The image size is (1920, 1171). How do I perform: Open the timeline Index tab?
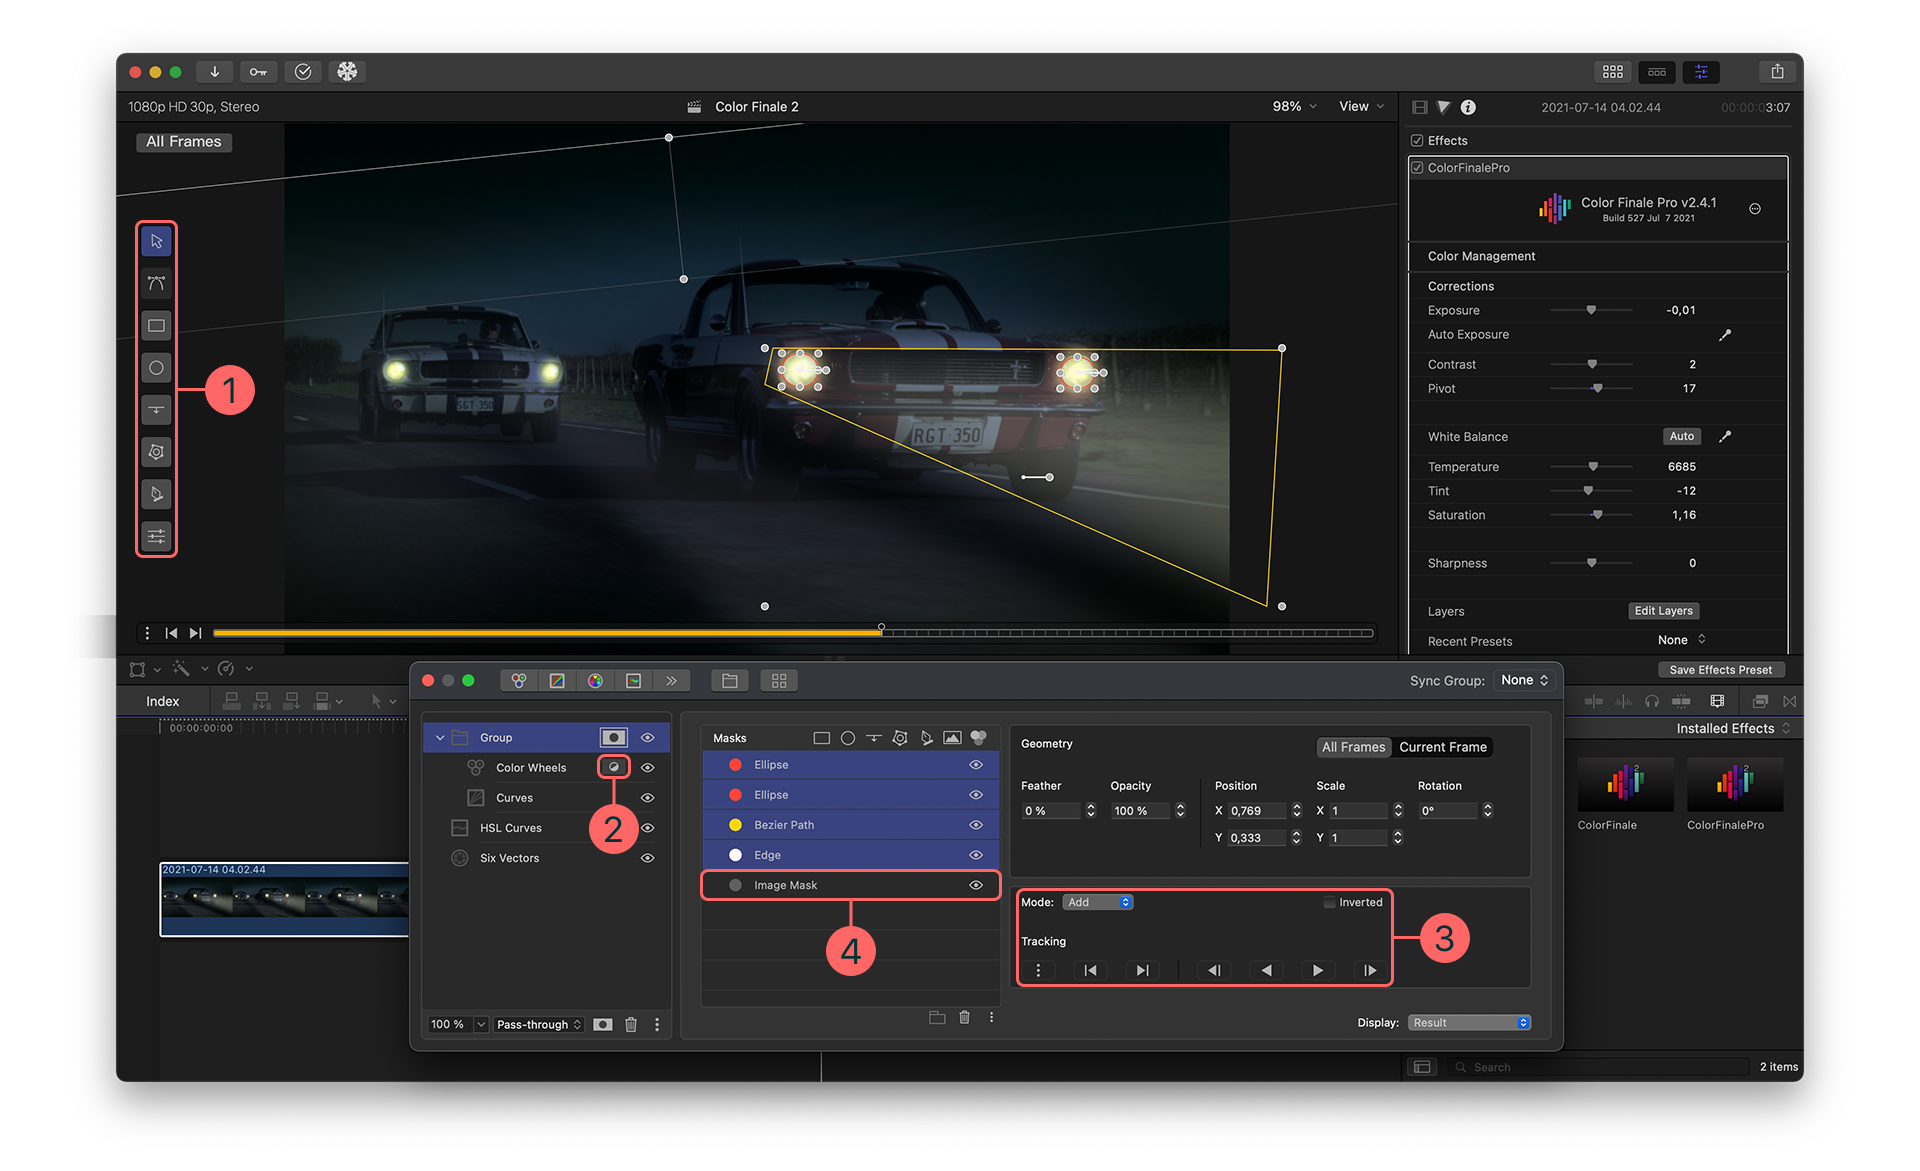point(162,701)
